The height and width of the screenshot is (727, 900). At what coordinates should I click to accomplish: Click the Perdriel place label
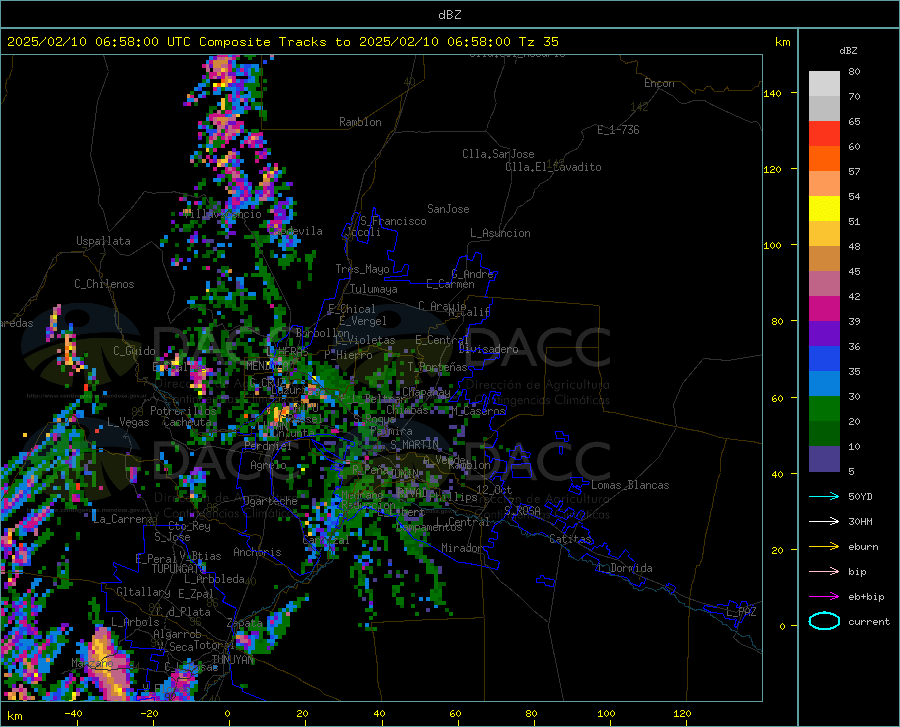click(x=267, y=445)
